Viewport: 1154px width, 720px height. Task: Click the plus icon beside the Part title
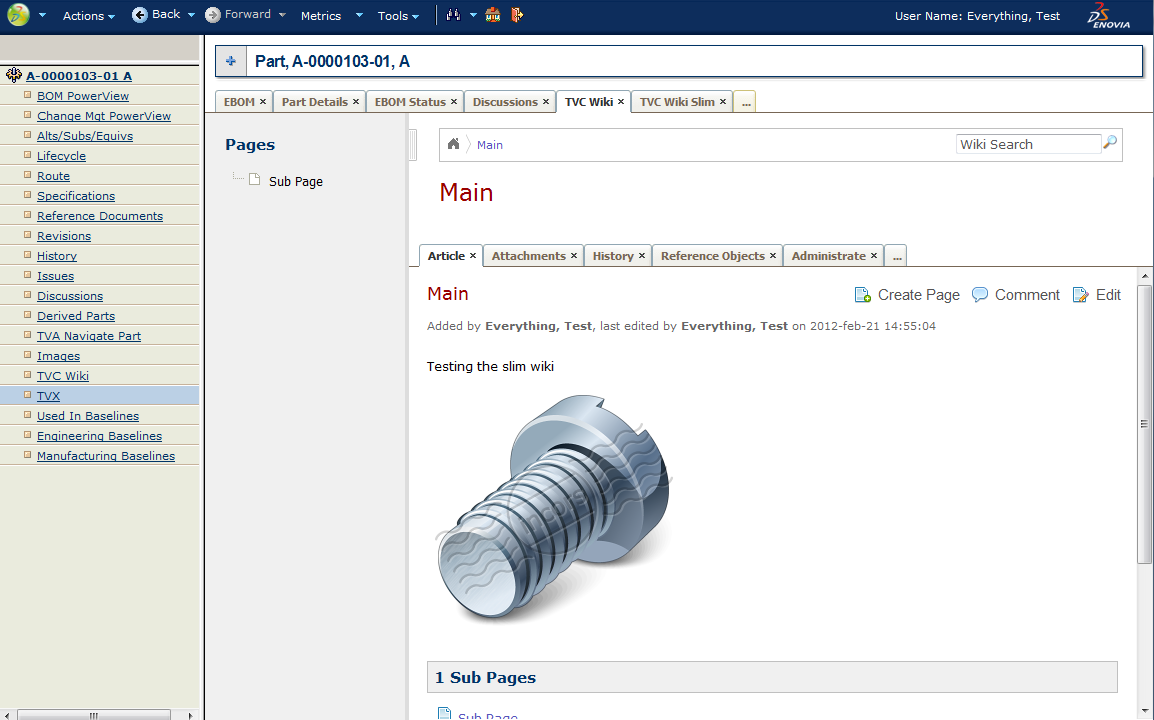[231, 62]
